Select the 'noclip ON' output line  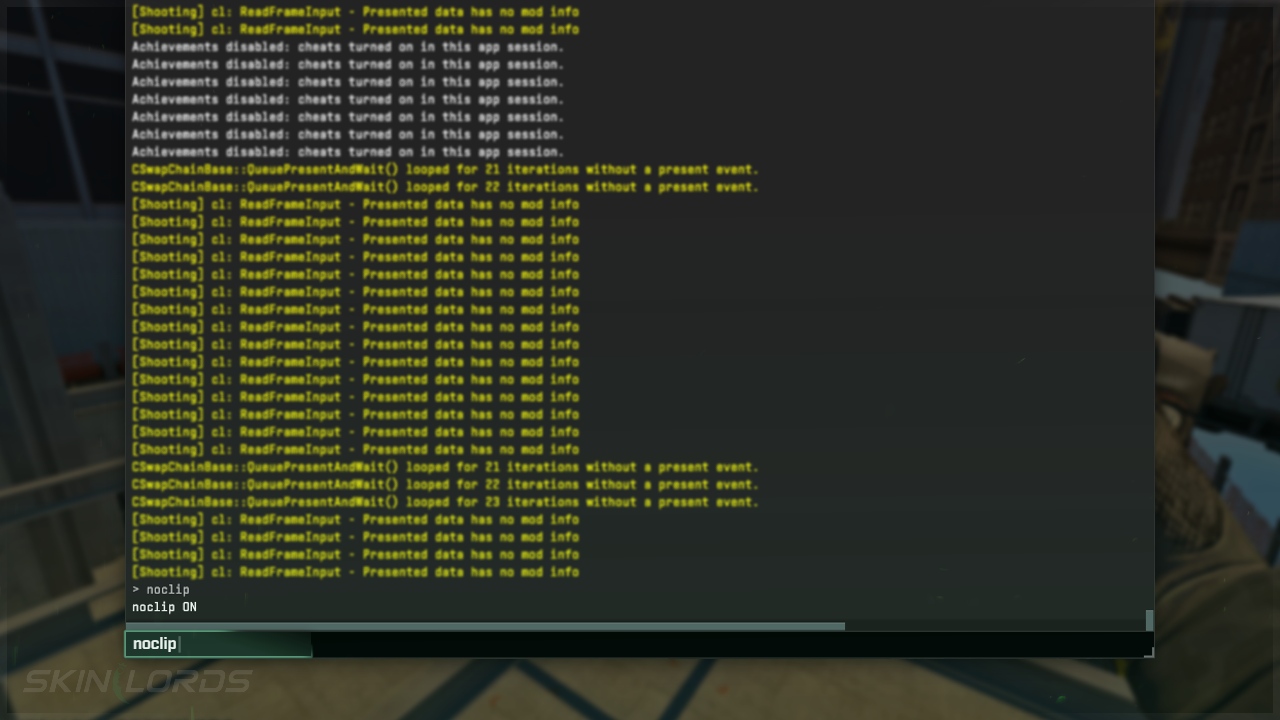[x=164, y=607]
